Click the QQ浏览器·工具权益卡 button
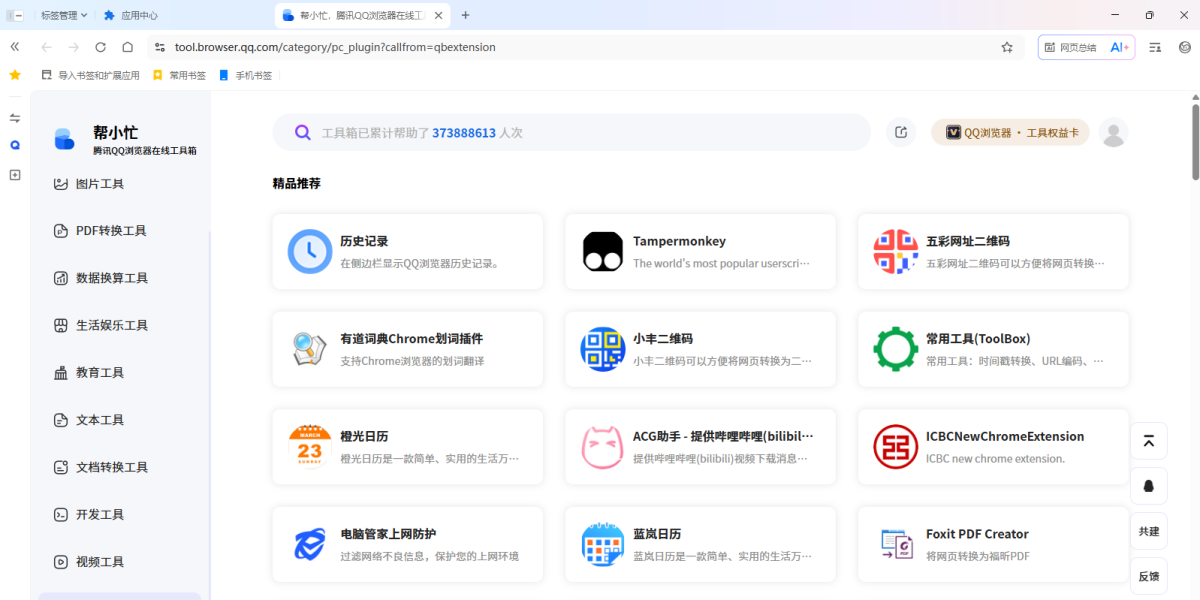This screenshot has width=1200, height=600. tap(1010, 132)
